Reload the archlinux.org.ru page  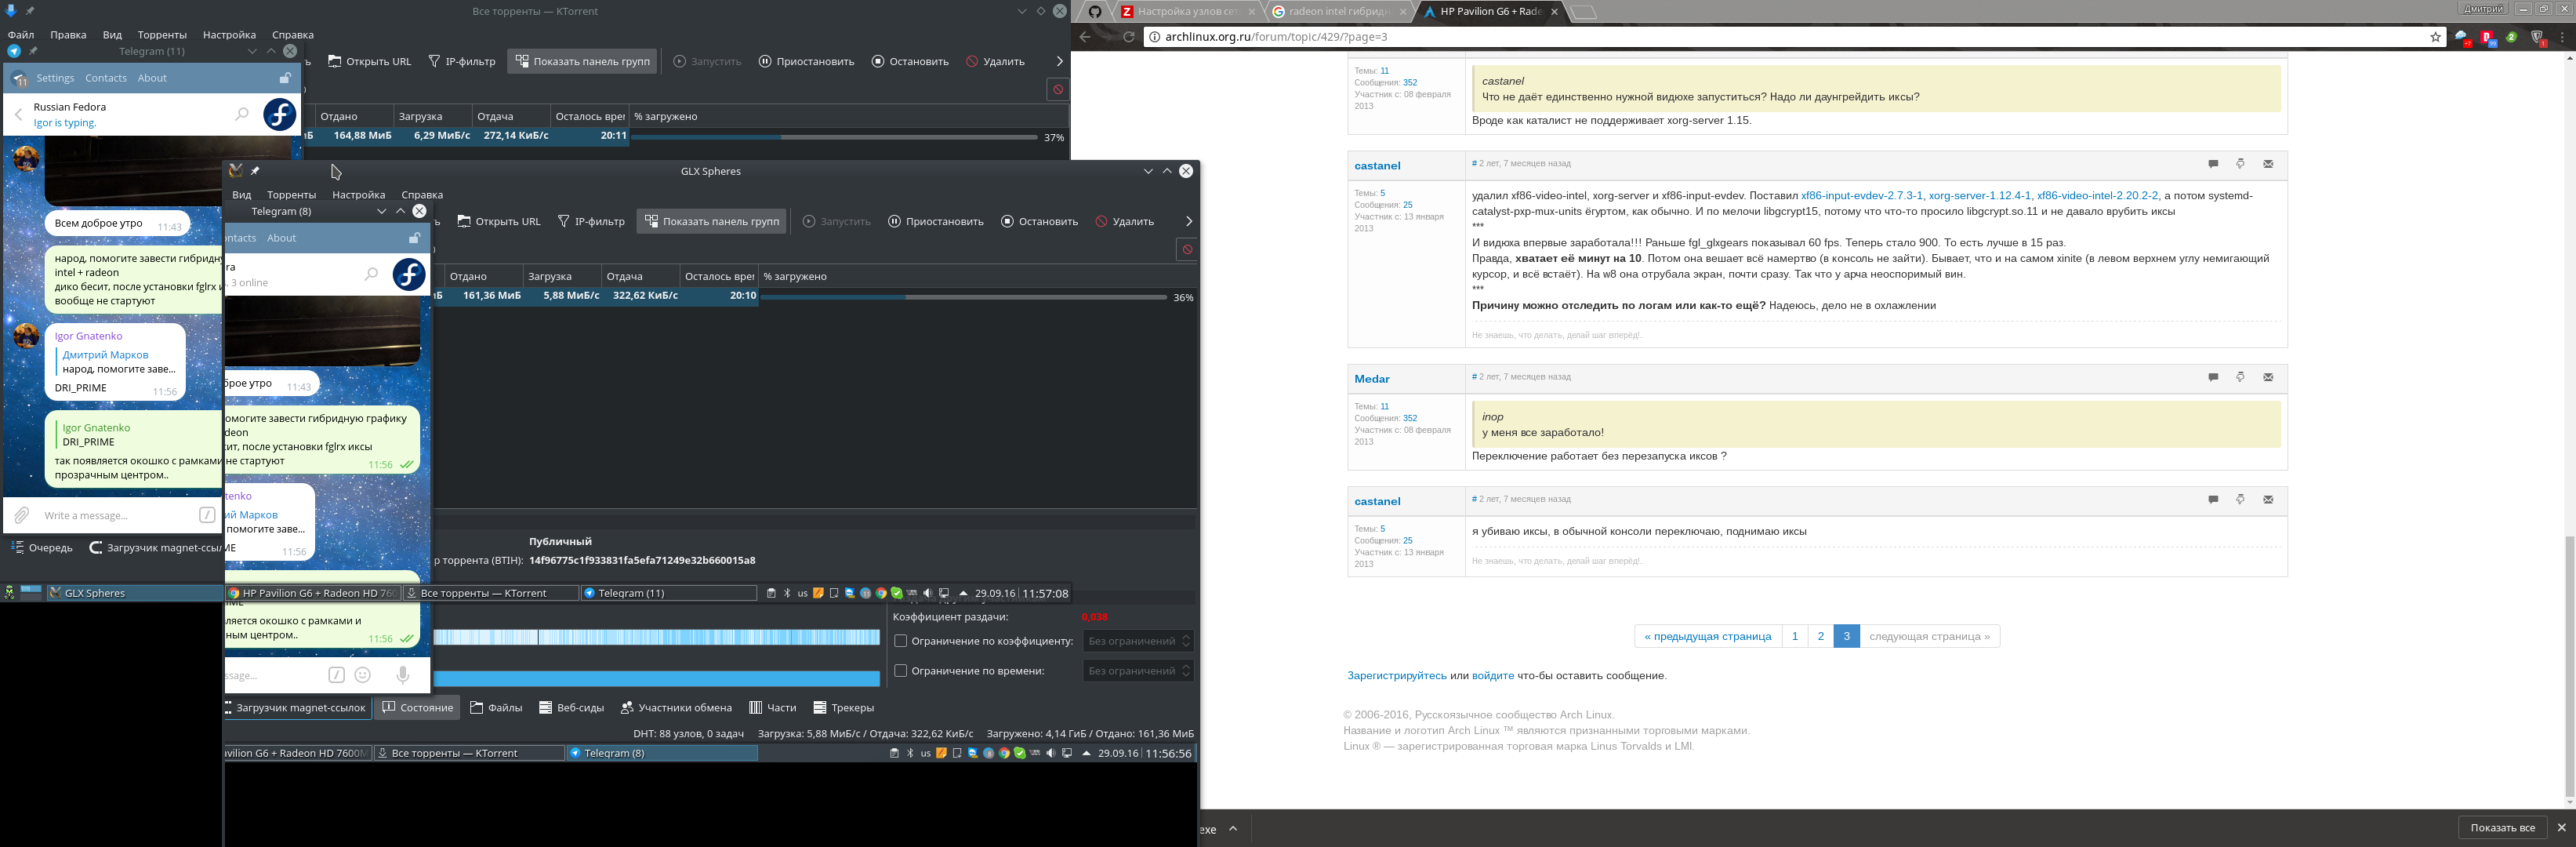(1129, 37)
